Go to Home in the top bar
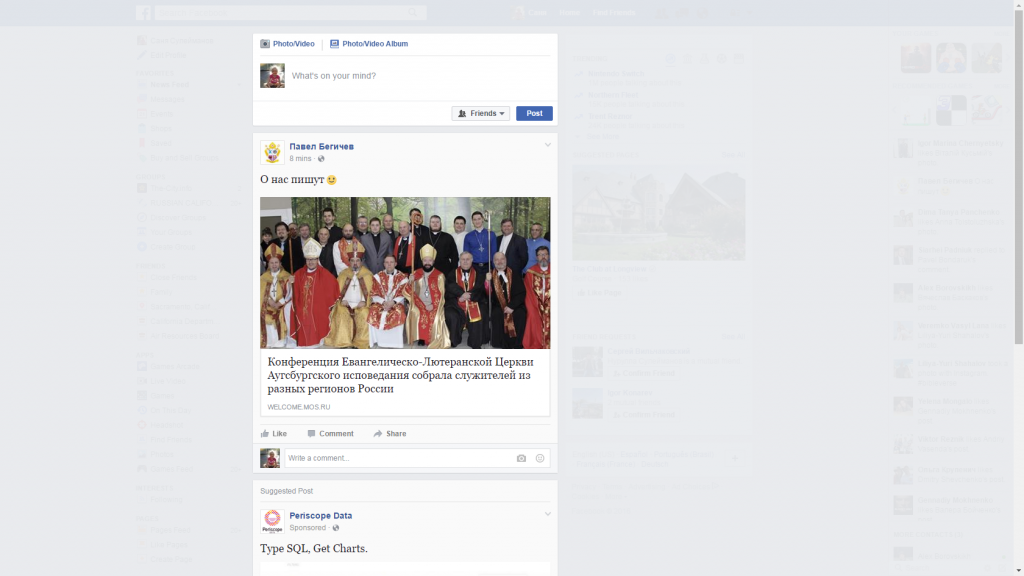 tap(569, 12)
